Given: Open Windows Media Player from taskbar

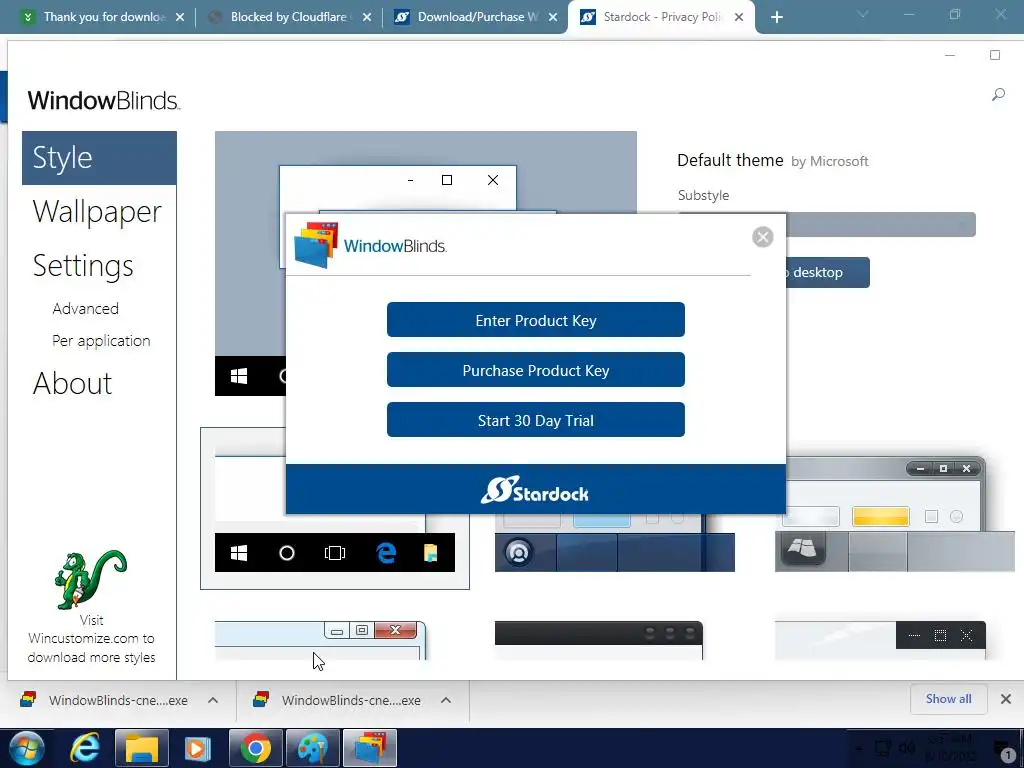Looking at the screenshot, I should point(198,748).
